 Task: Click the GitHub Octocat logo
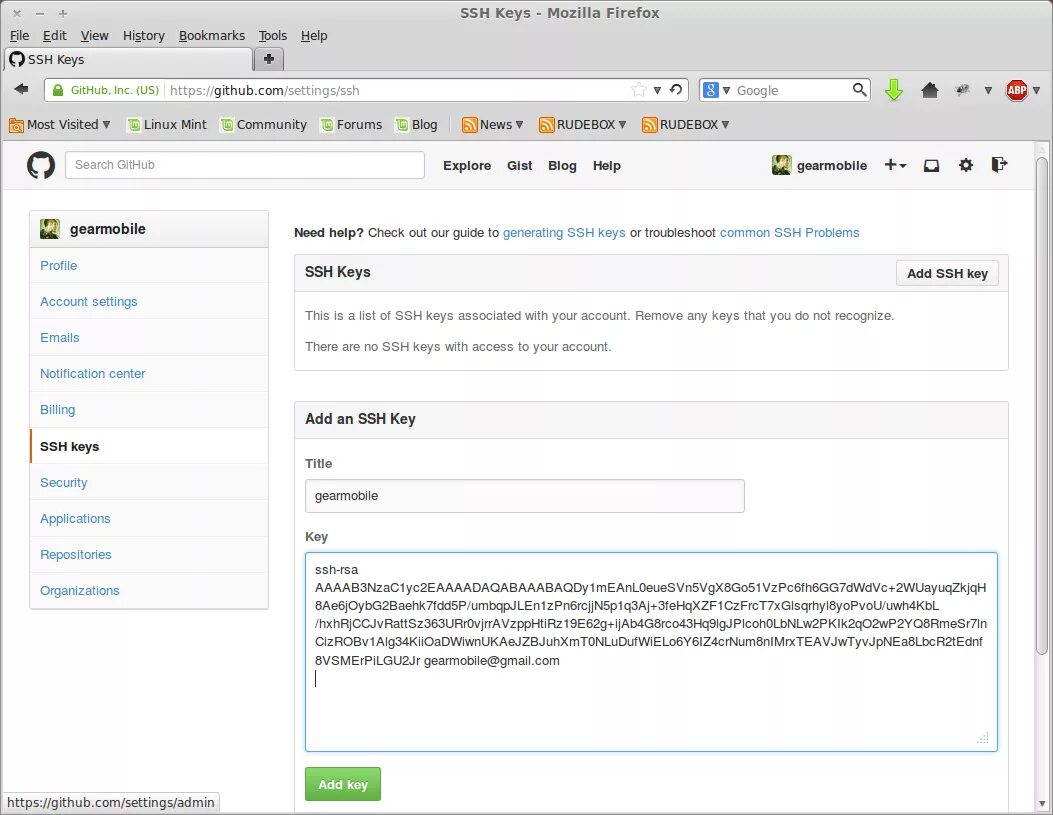click(x=40, y=165)
